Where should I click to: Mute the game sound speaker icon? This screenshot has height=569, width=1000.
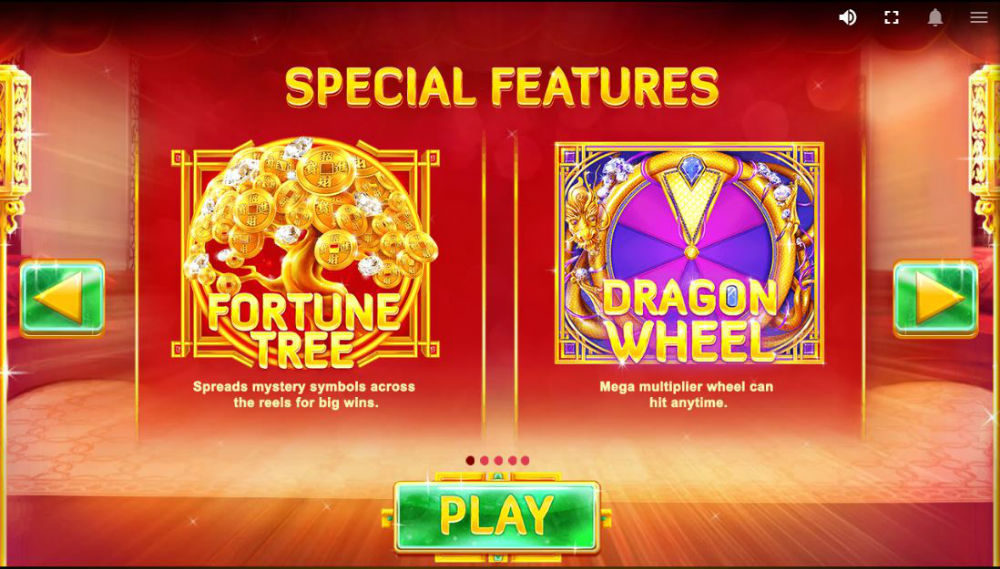pos(848,17)
